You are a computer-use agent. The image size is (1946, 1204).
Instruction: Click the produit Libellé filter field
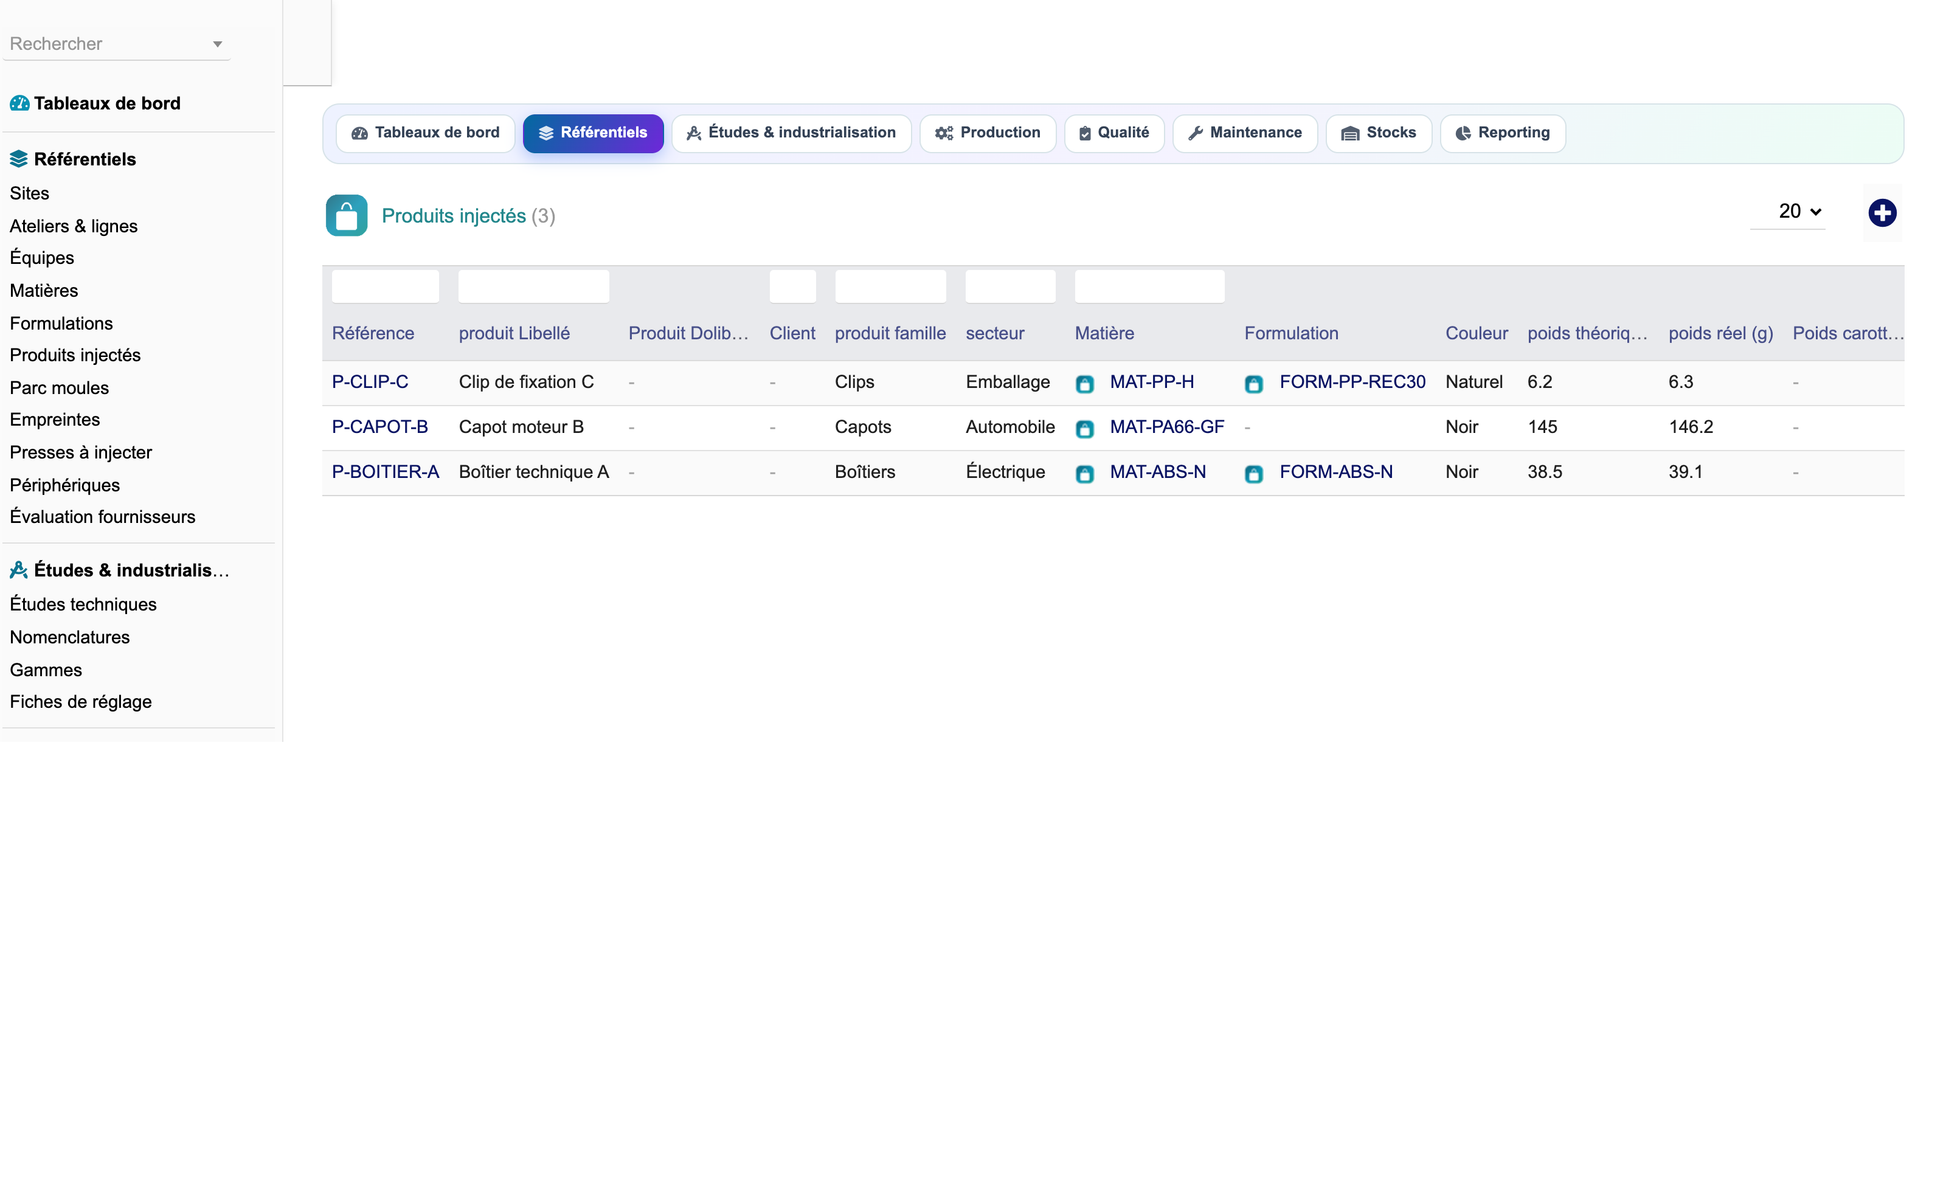[x=534, y=286]
